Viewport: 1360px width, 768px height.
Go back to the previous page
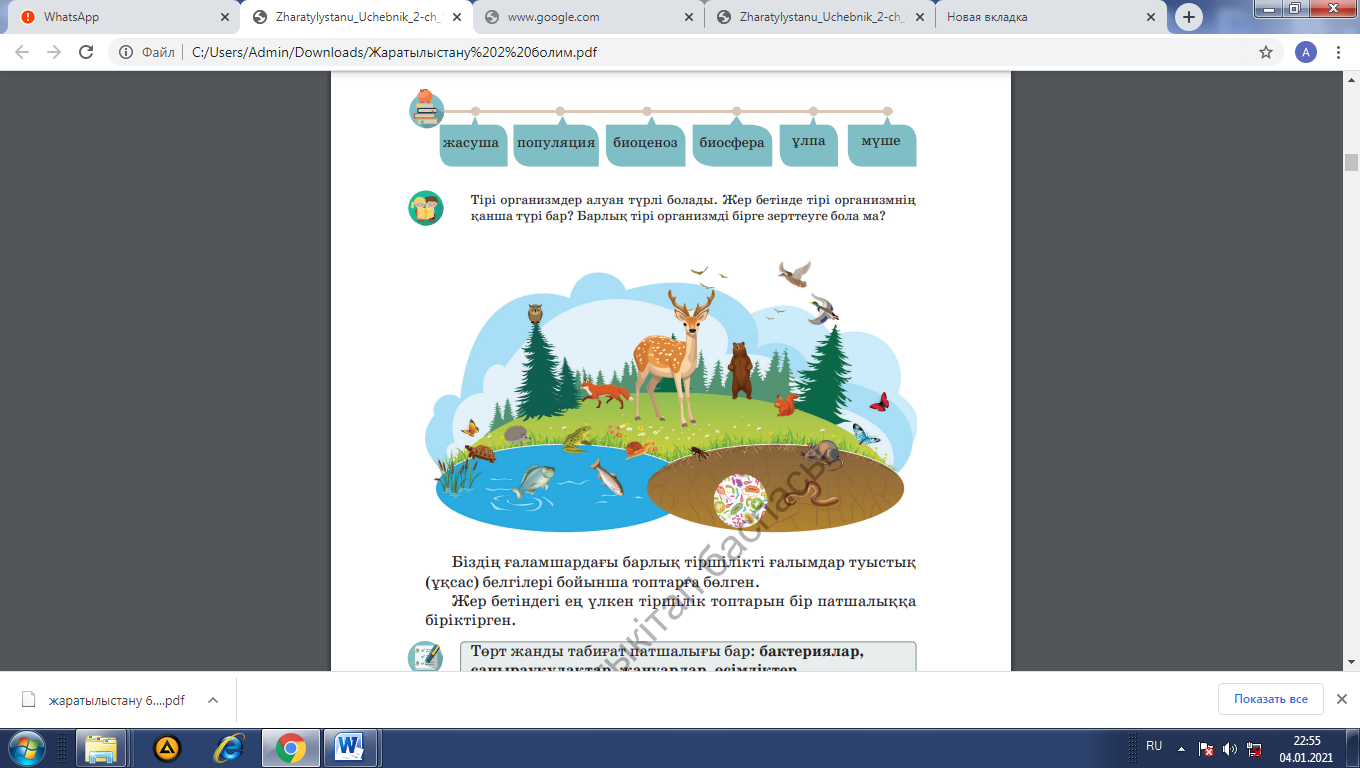(22, 52)
